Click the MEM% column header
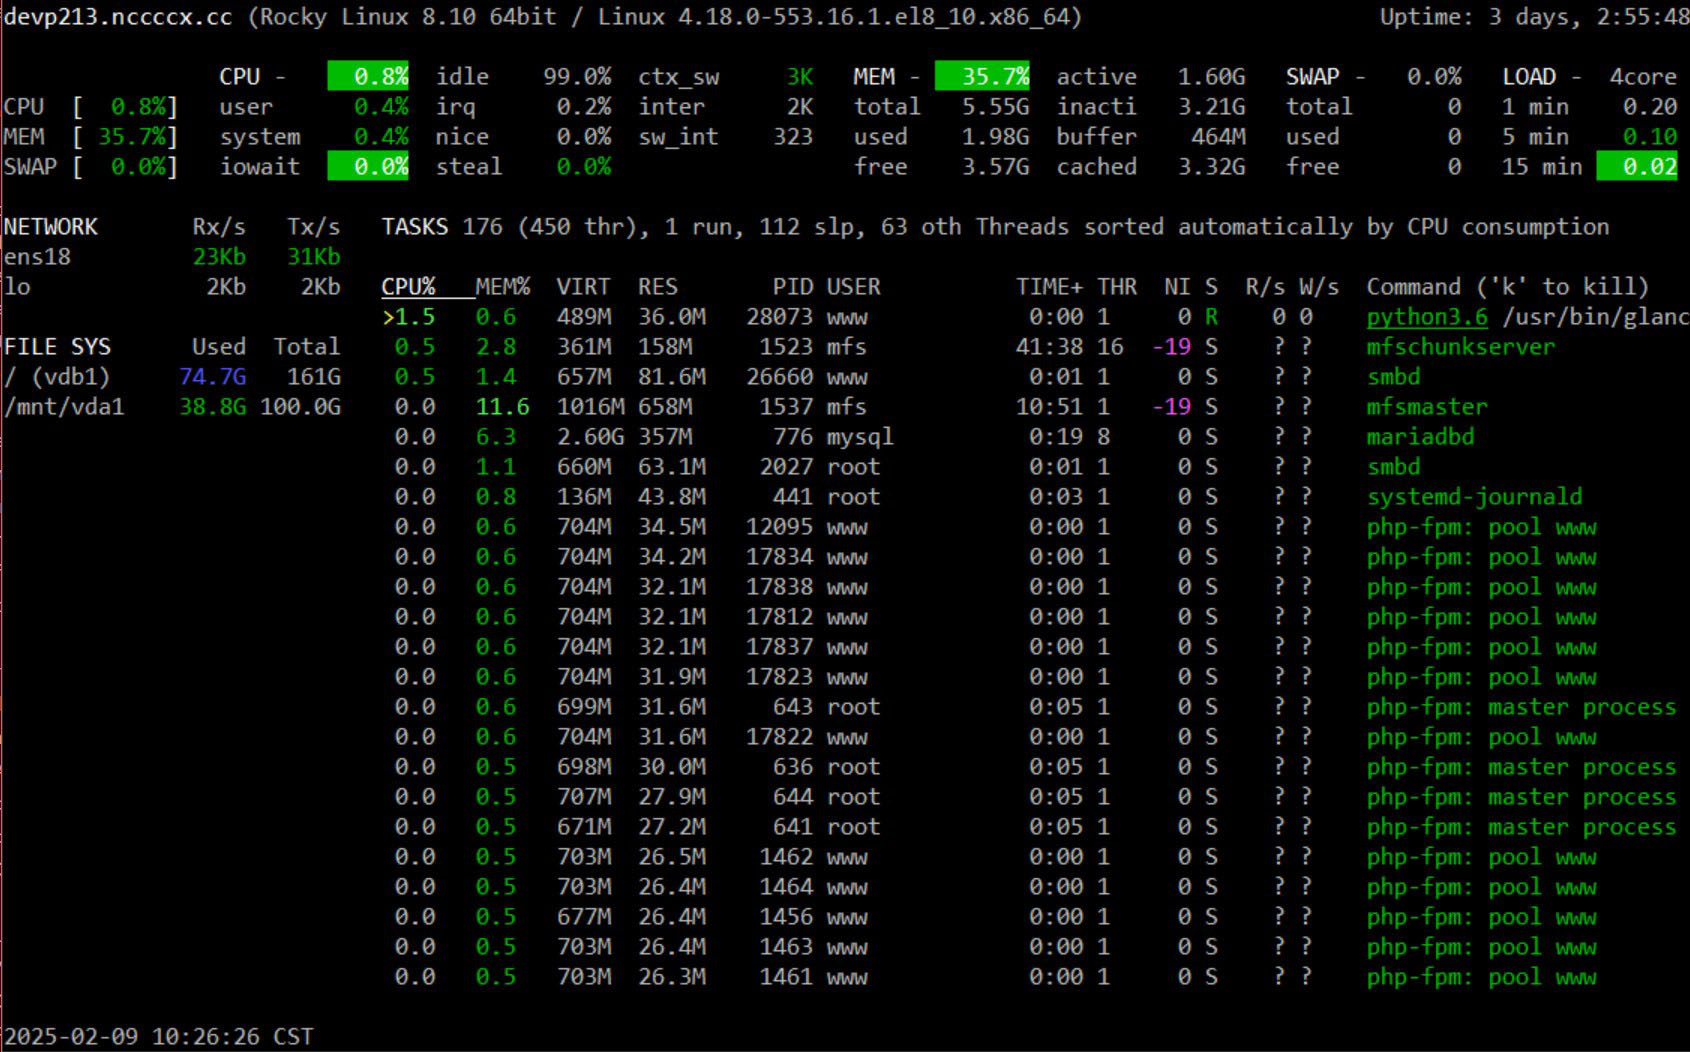This screenshot has width=1690, height=1052. [503, 287]
